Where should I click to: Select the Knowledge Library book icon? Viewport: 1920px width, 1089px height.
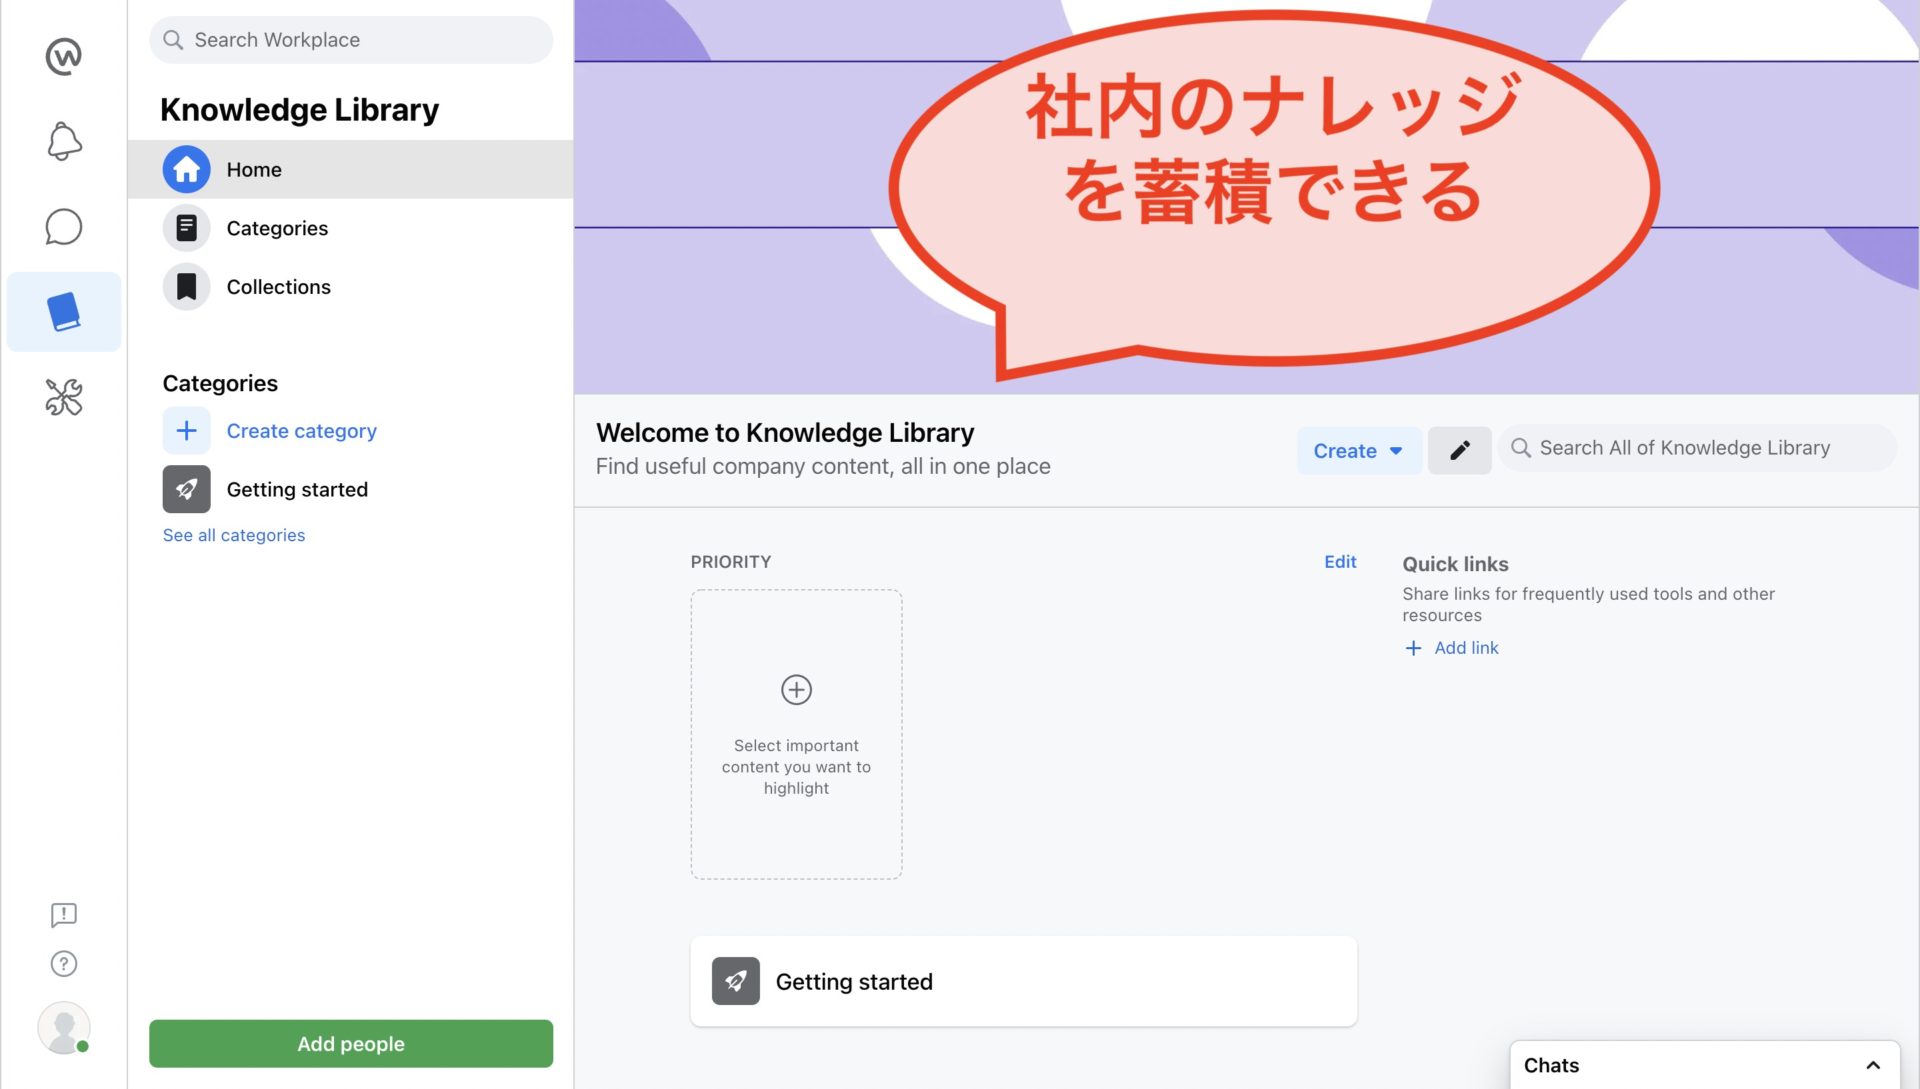[x=64, y=312]
